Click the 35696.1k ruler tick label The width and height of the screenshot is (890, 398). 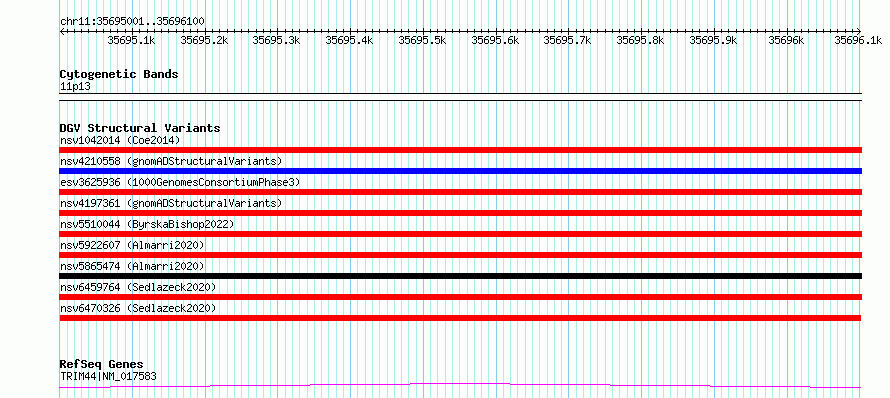[x=858, y=40]
